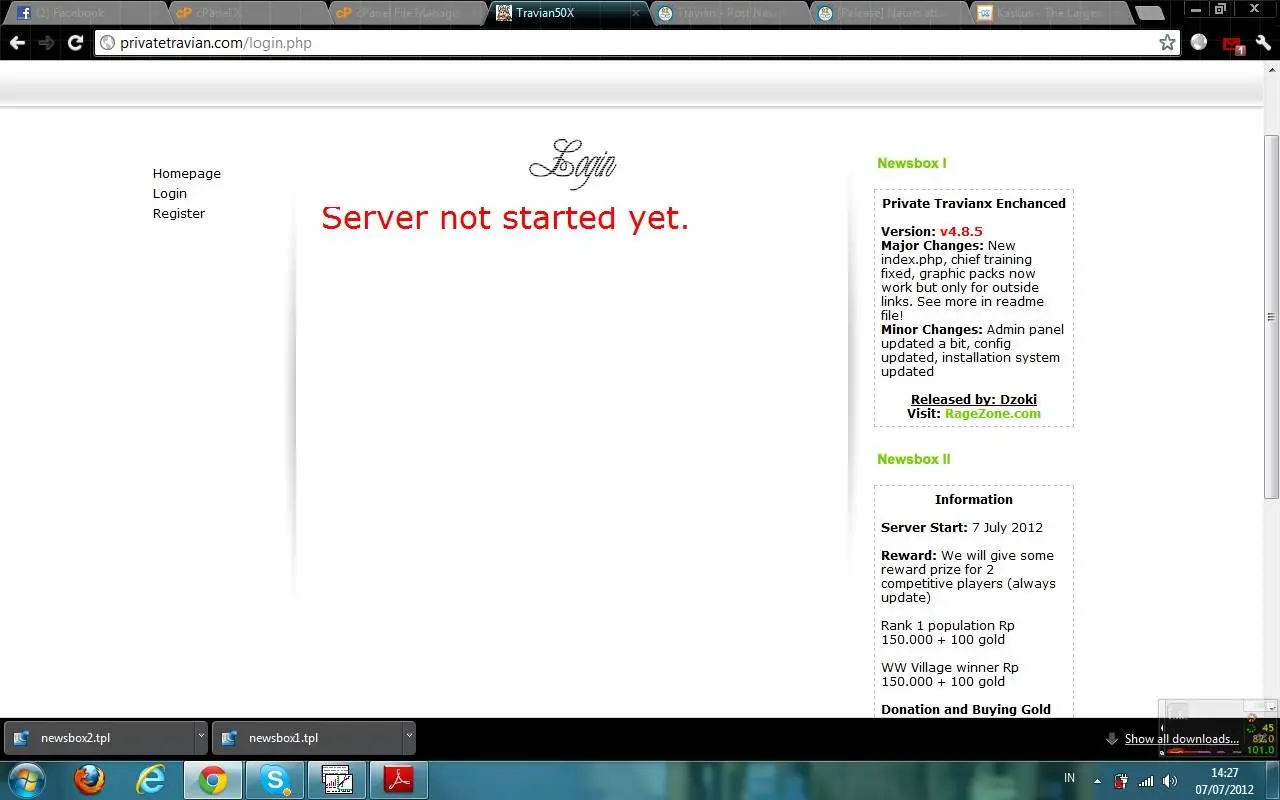Click the volume speaker tray icon
The height and width of the screenshot is (800, 1280).
[1170, 781]
